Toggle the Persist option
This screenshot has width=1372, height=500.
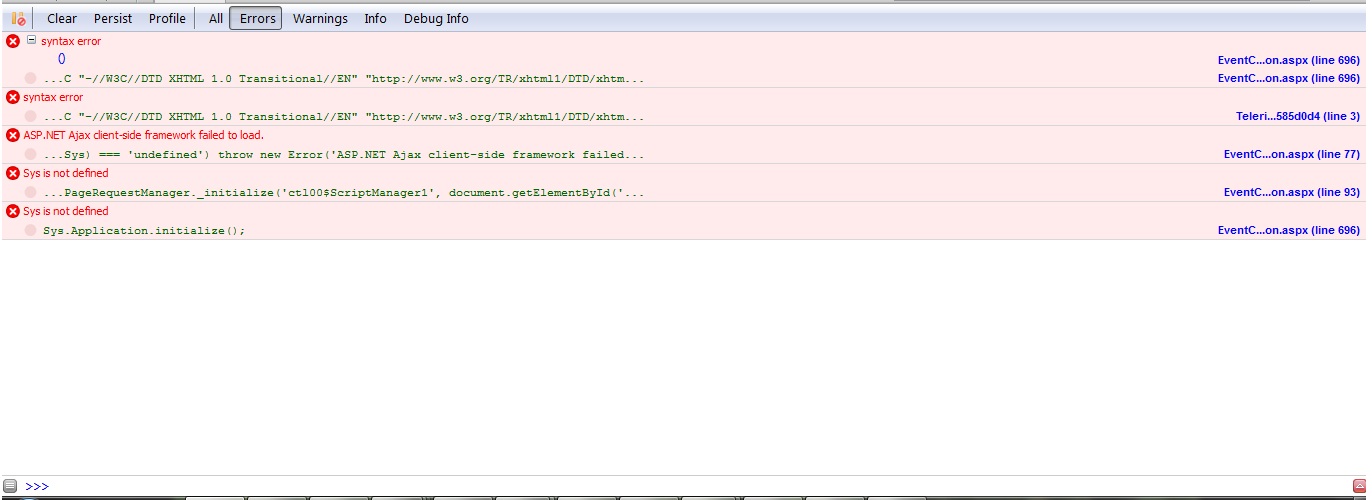coord(113,18)
